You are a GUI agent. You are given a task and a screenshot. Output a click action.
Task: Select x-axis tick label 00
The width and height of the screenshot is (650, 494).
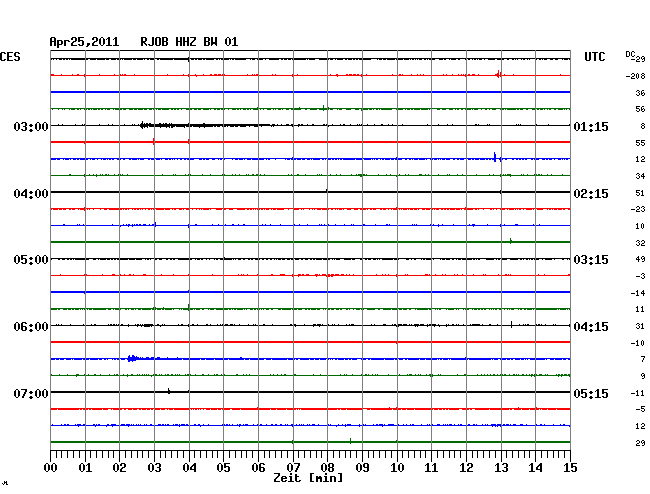(x=51, y=467)
